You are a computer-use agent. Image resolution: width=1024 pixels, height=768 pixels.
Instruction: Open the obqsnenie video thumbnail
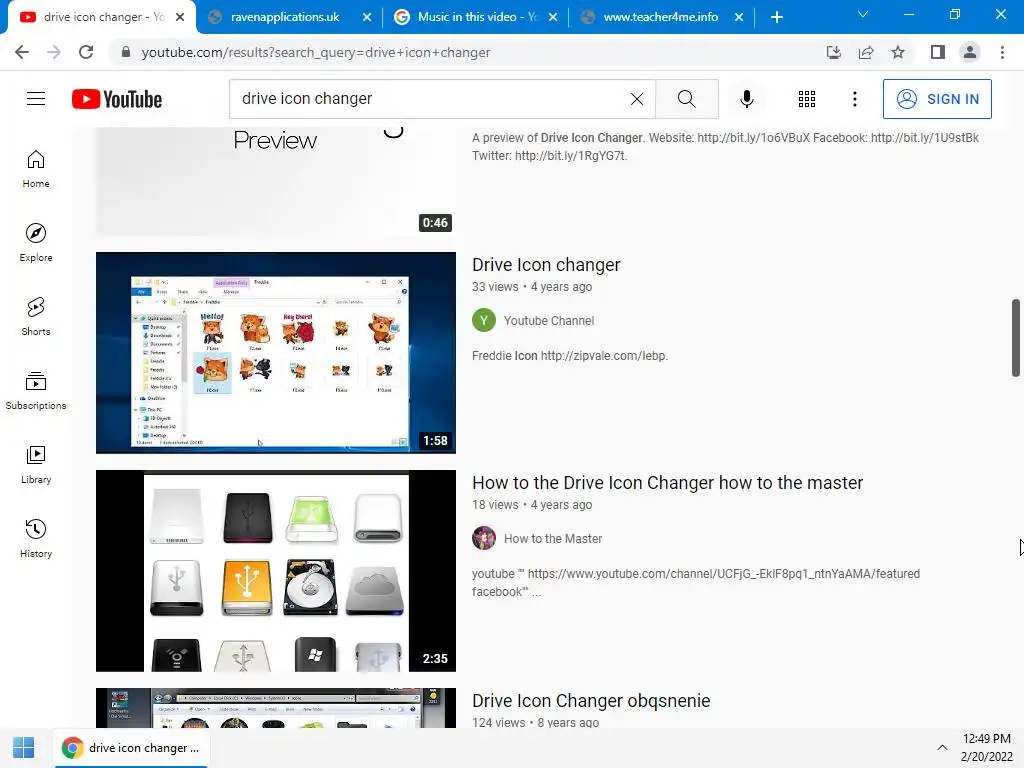pyautogui.click(x=276, y=708)
